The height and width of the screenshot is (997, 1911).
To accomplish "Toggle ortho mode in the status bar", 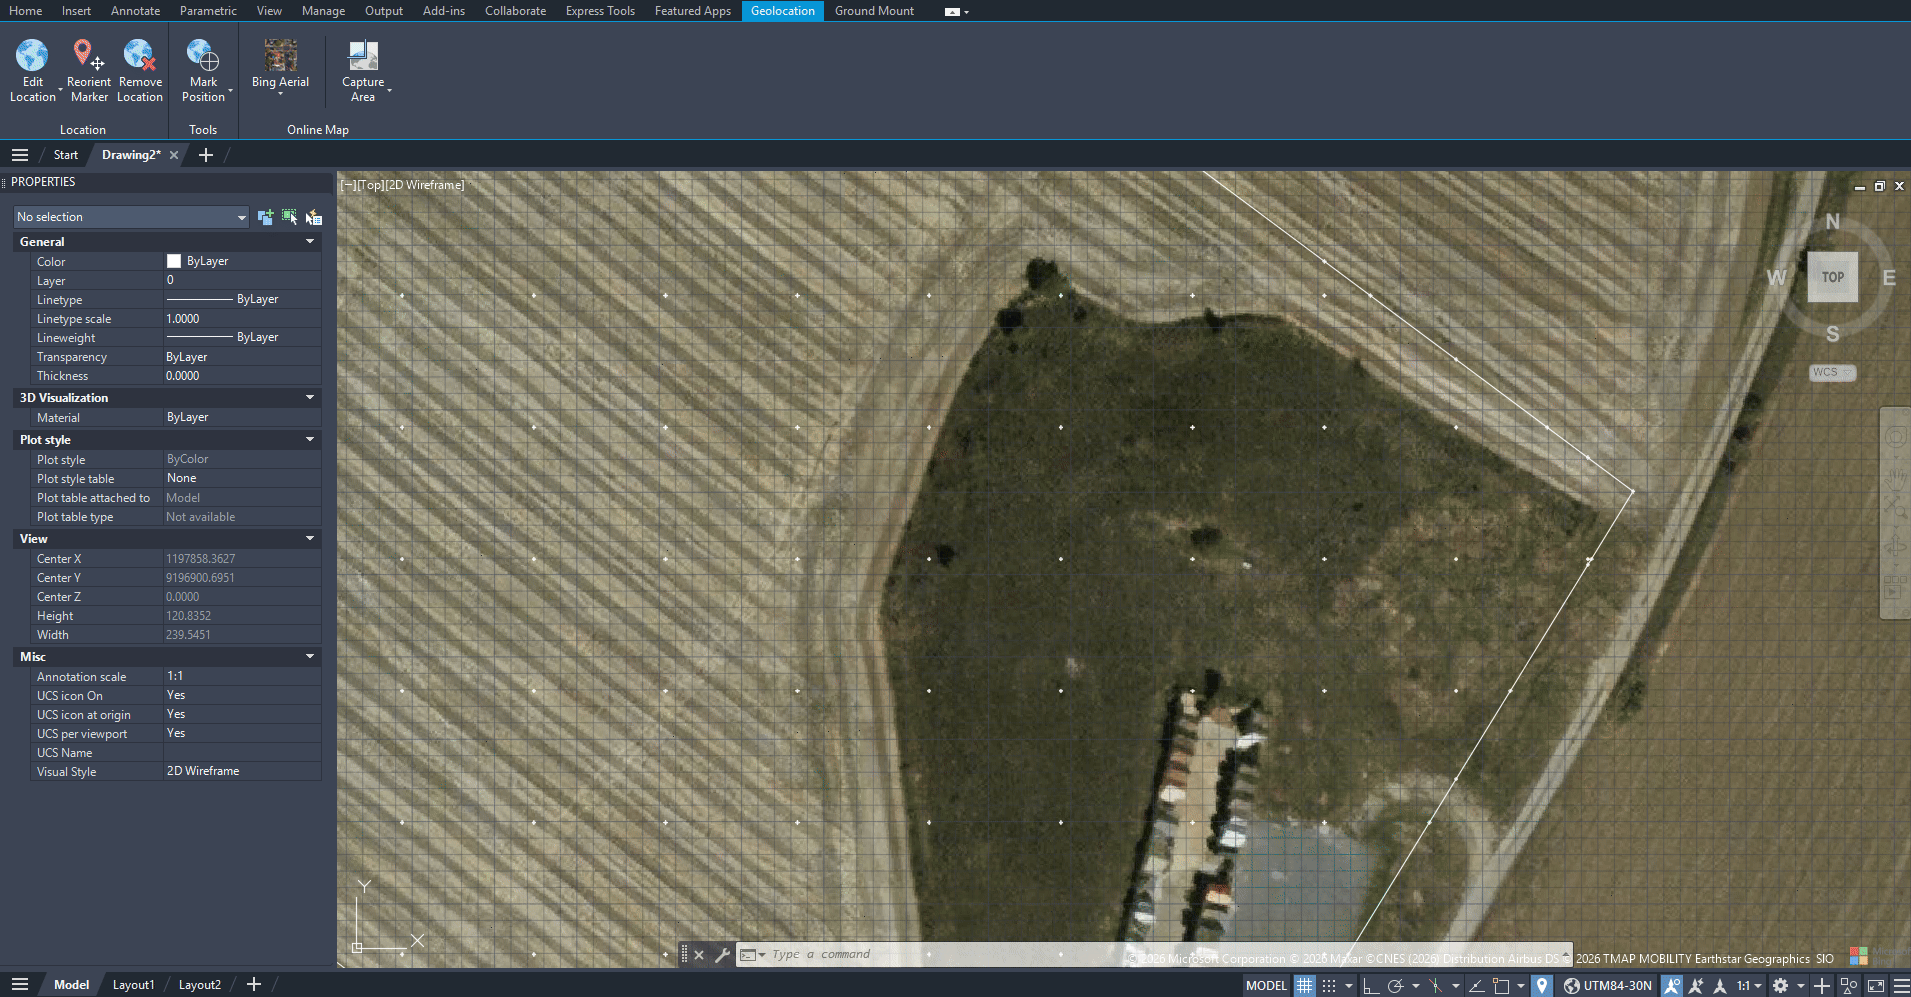I will coord(1371,986).
